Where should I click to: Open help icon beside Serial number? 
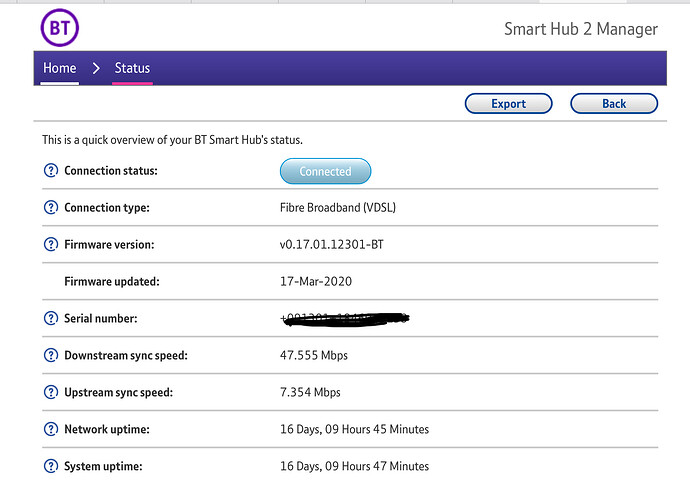point(51,318)
